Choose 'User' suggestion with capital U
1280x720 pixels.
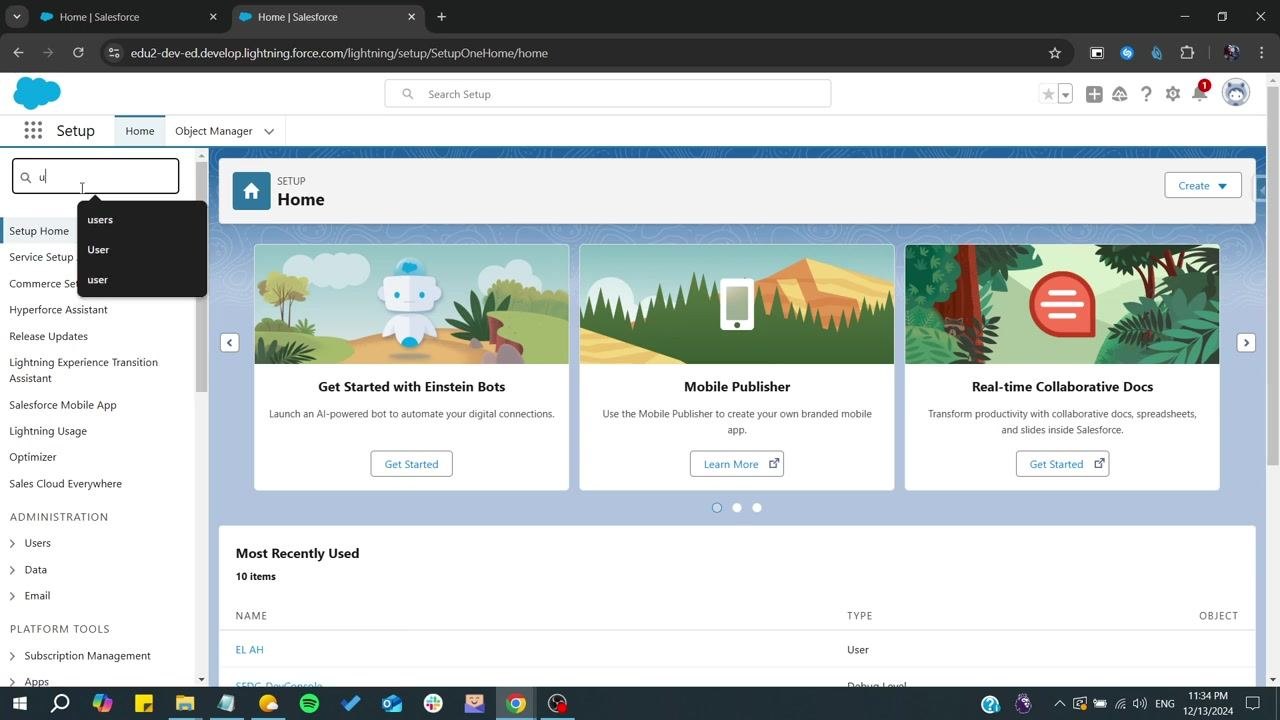click(142, 250)
